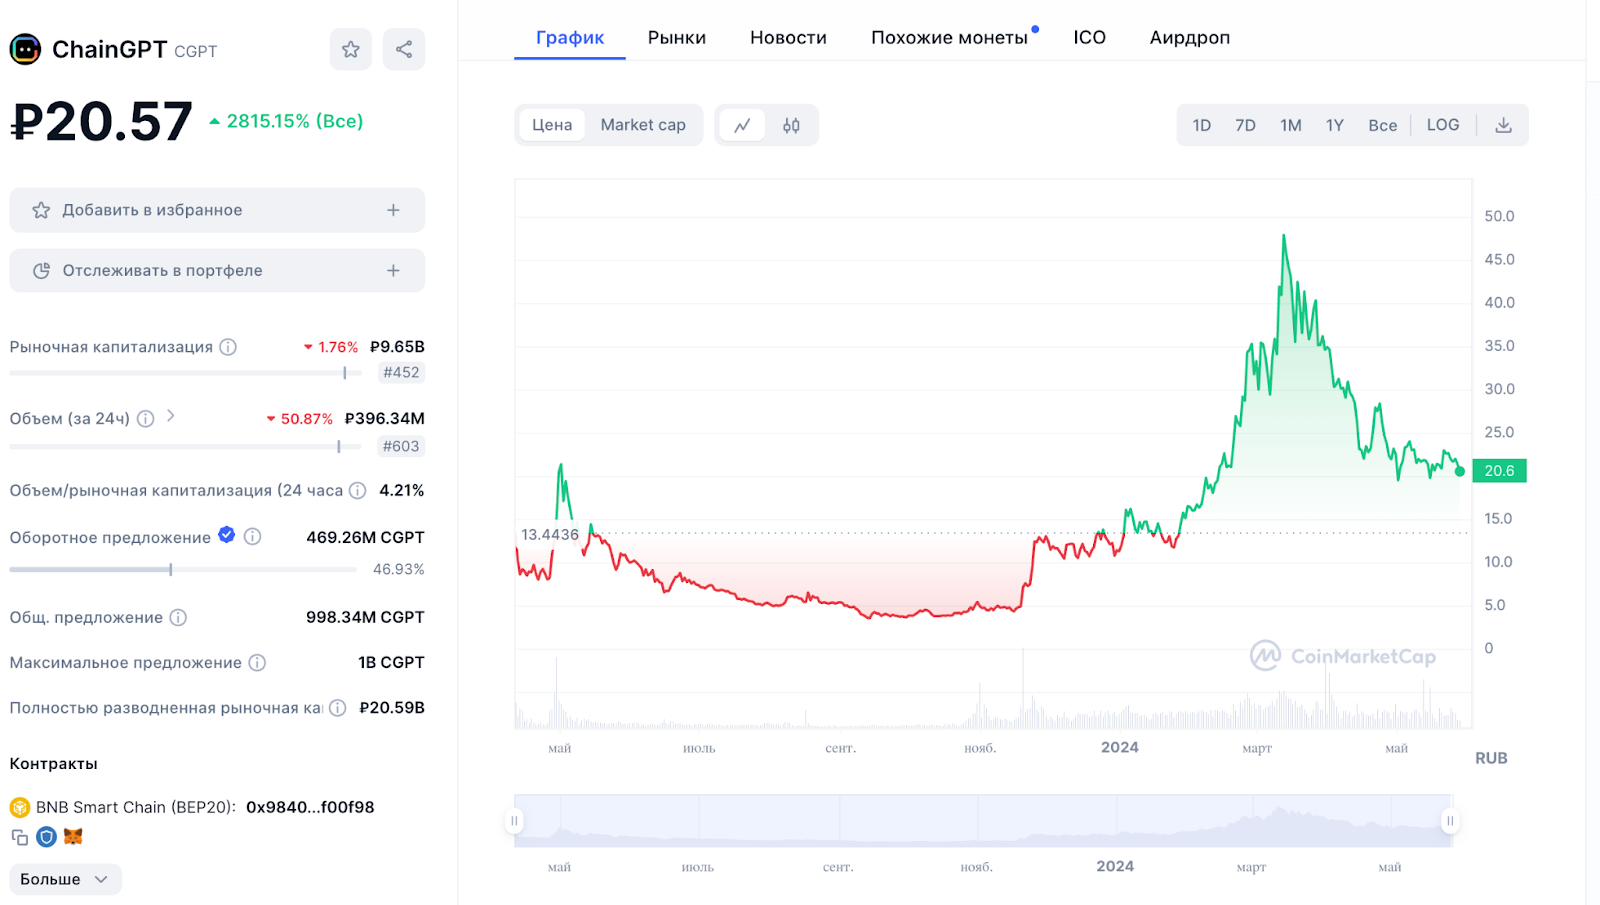Click left handle of chart range selector
The image size is (1600, 905).
coord(514,821)
